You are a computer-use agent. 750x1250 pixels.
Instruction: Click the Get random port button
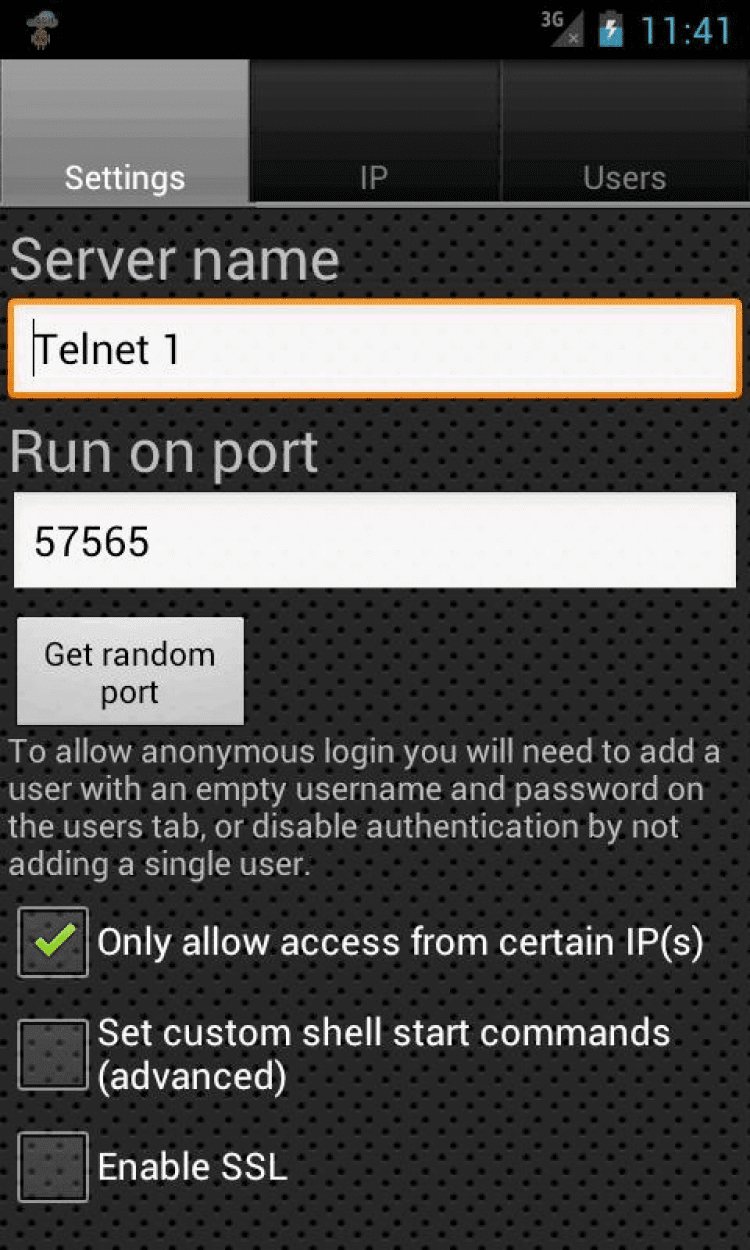click(x=130, y=671)
